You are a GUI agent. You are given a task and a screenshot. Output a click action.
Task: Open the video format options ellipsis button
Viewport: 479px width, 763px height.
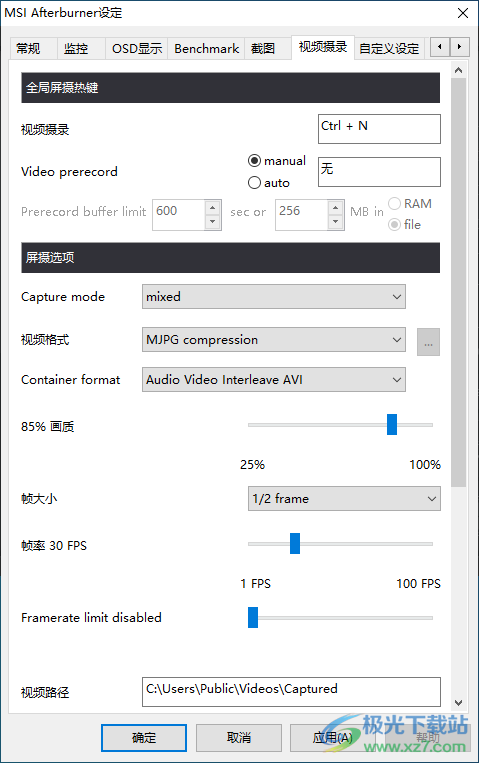coord(428,342)
